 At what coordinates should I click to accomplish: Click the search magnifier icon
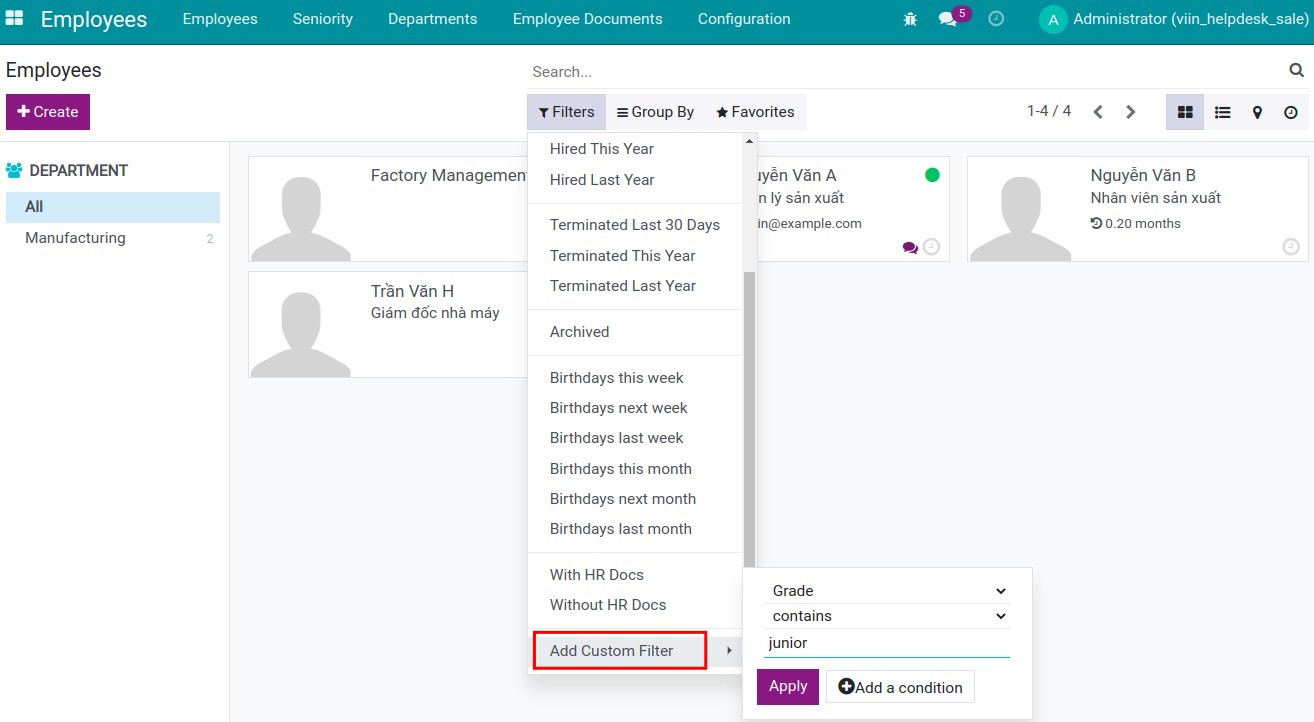(x=1296, y=71)
